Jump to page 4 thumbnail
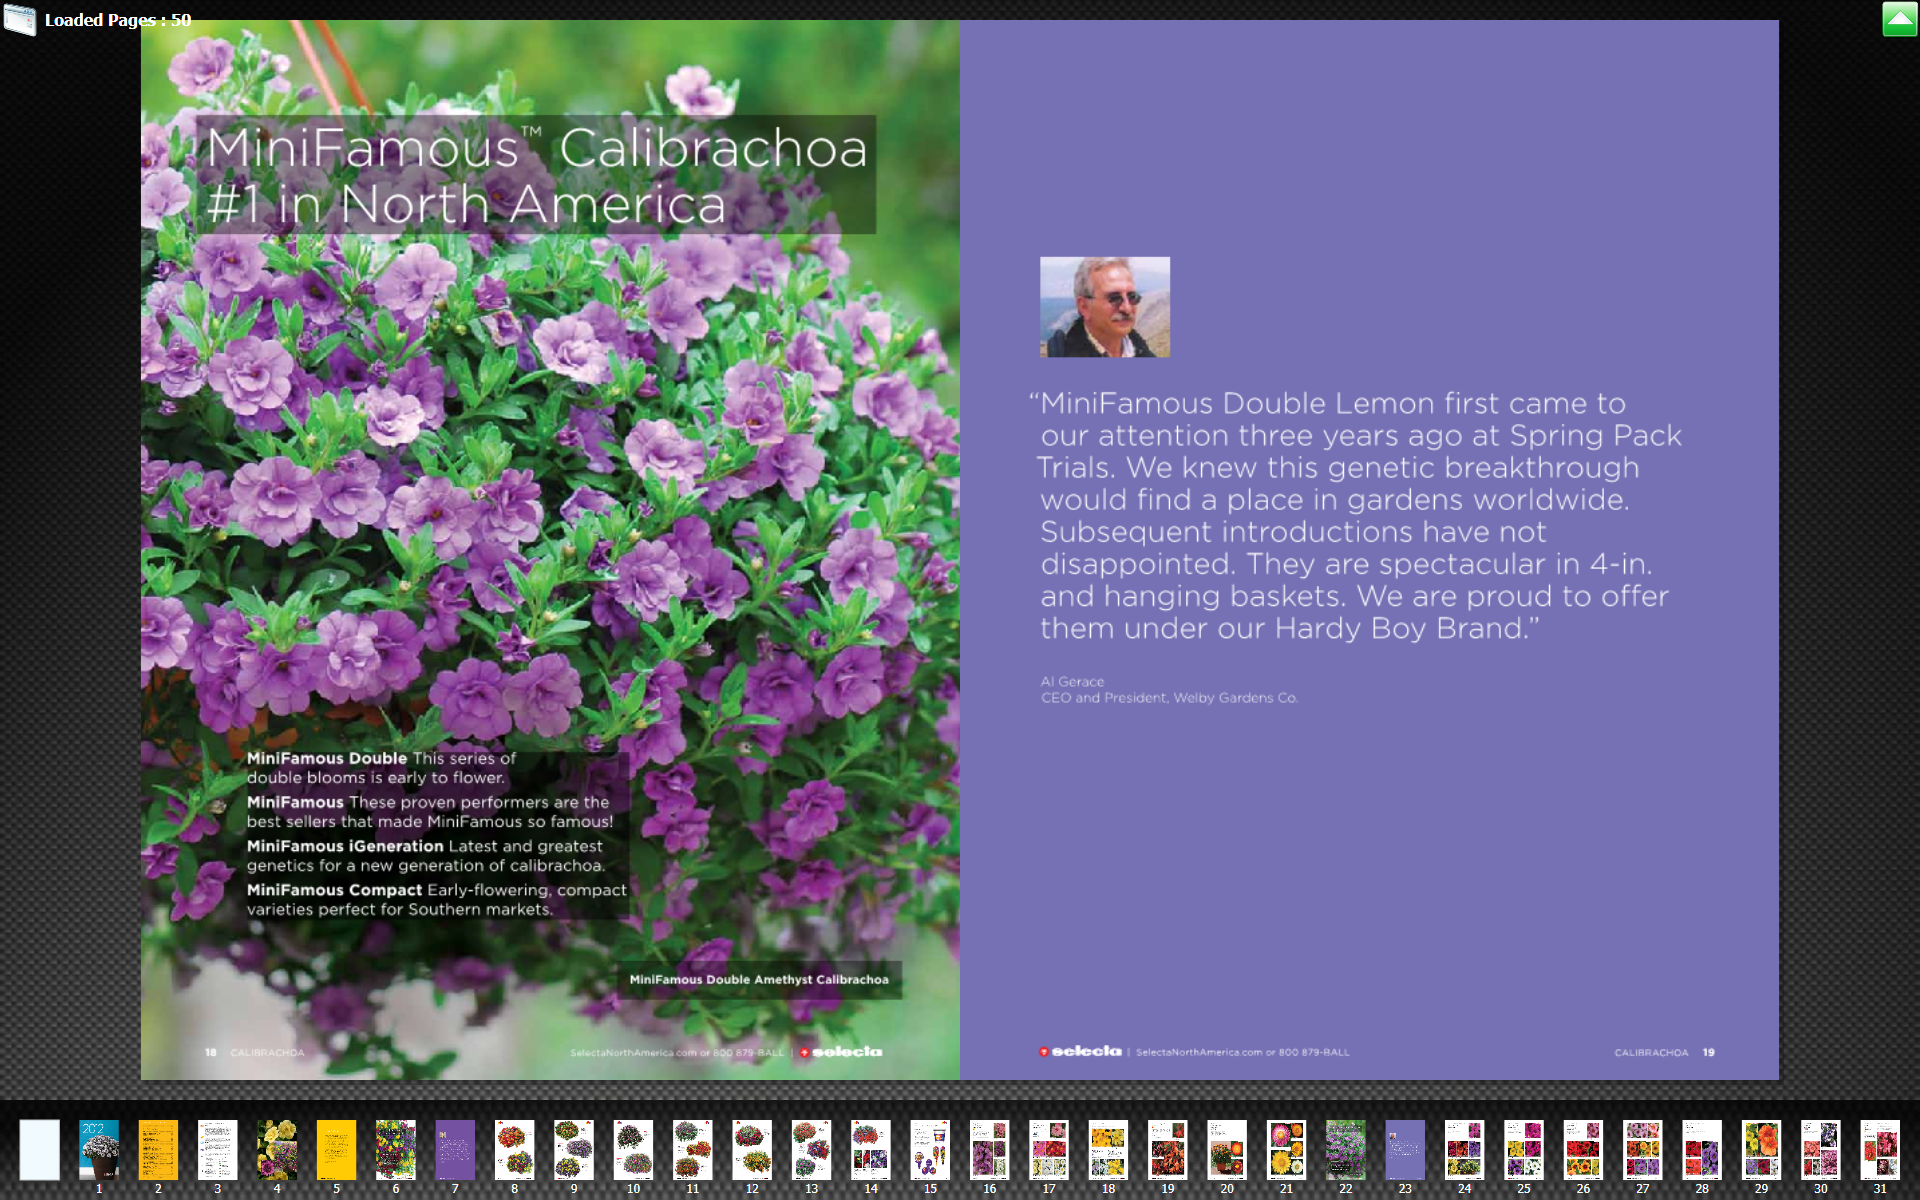The image size is (1920, 1200). (277, 1150)
